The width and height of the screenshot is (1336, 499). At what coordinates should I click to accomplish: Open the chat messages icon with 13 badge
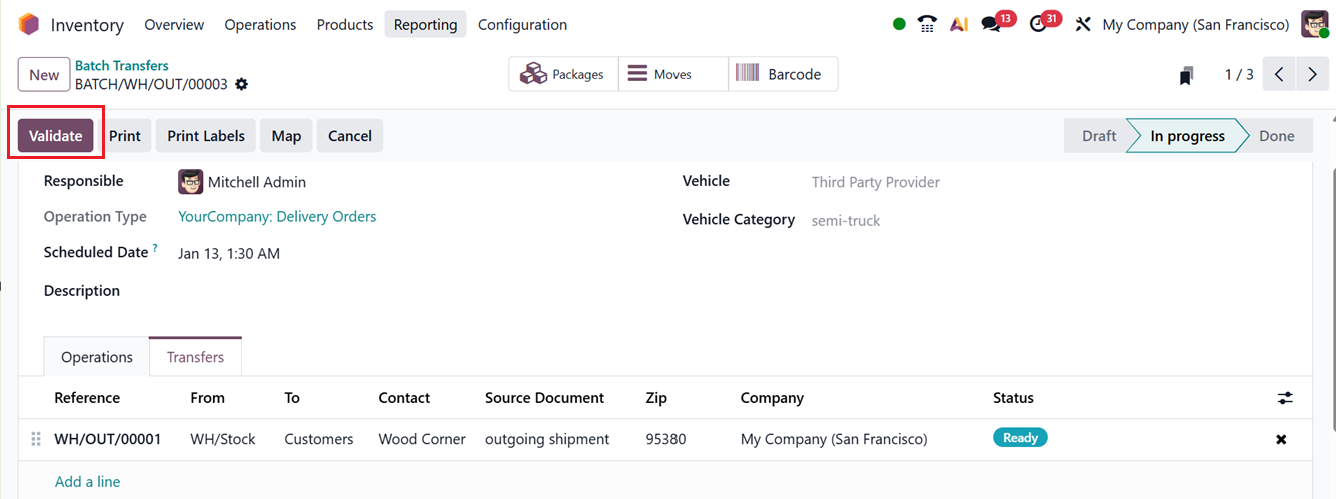coord(991,25)
